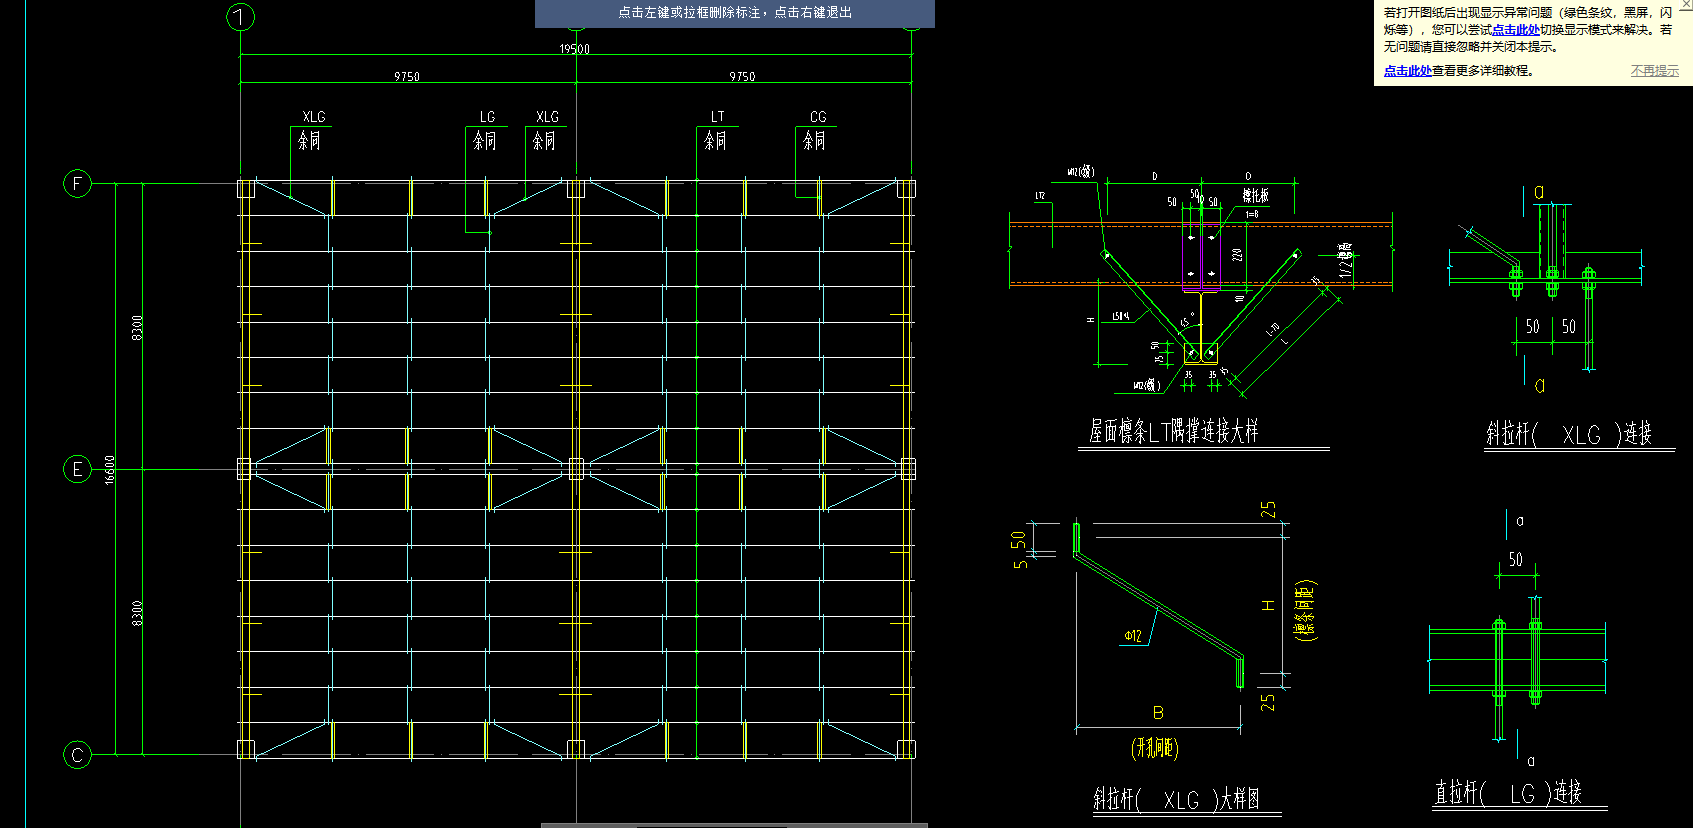This screenshot has height=828, width=1693.
Task: Select the 8300 dimension between axes F and E
Action: point(137,327)
